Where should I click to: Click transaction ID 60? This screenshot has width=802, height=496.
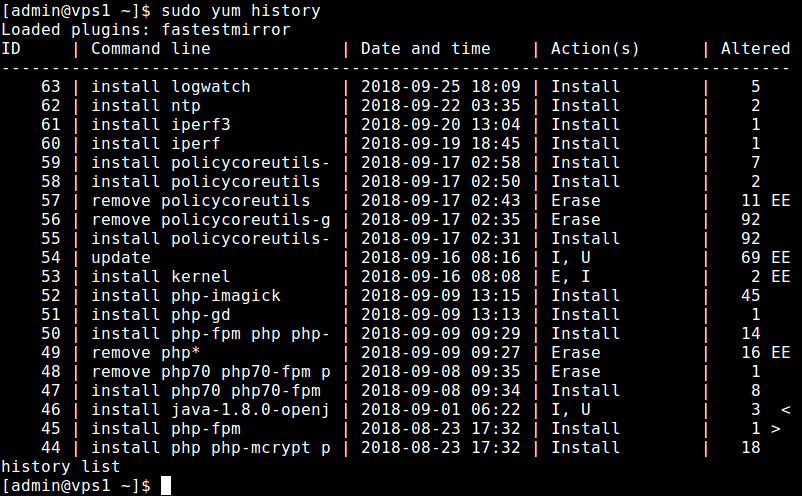tap(51, 143)
